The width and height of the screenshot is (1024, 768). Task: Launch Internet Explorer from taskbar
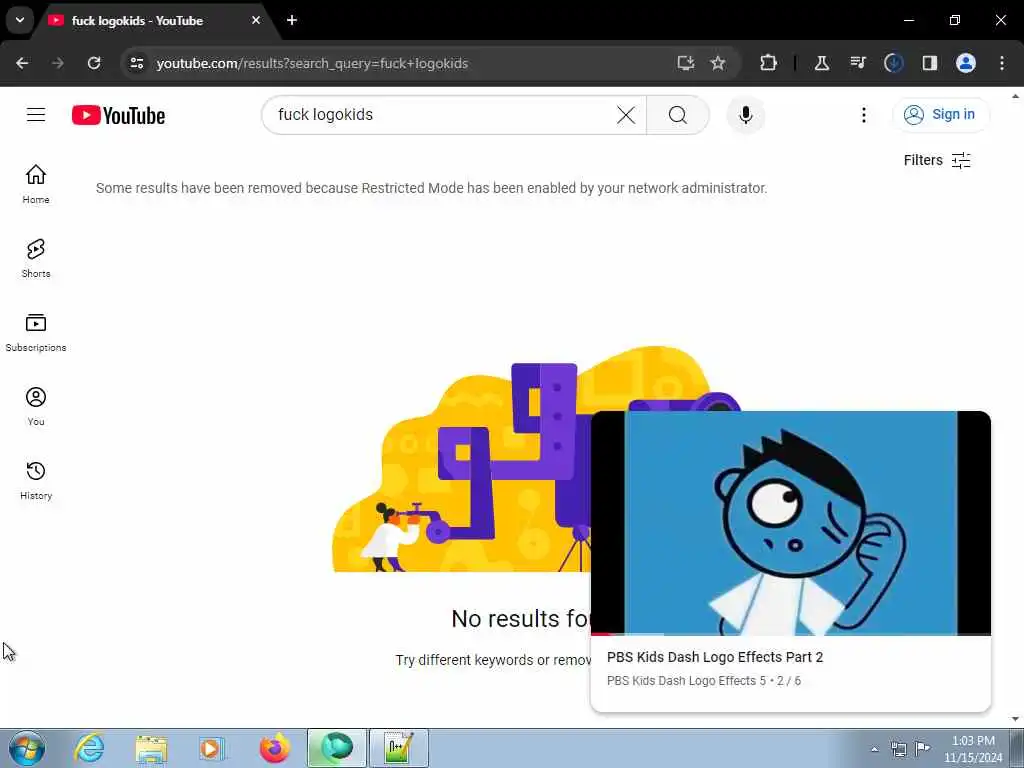tap(89, 748)
